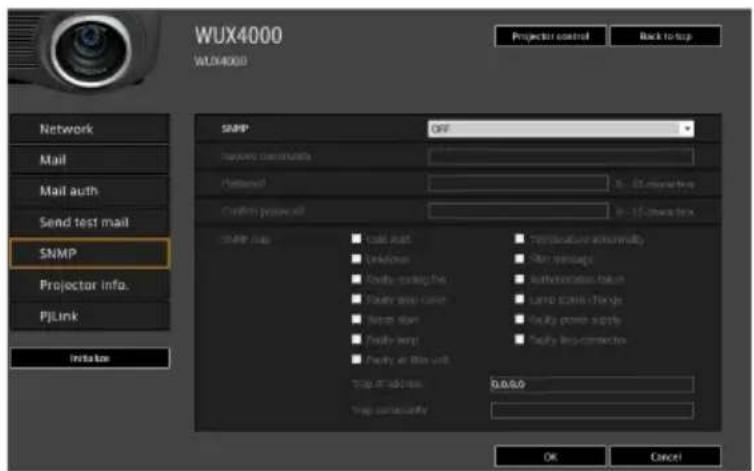Click the projector lens image
The width and height of the screenshot is (754, 471).
pyautogui.click(x=90, y=50)
